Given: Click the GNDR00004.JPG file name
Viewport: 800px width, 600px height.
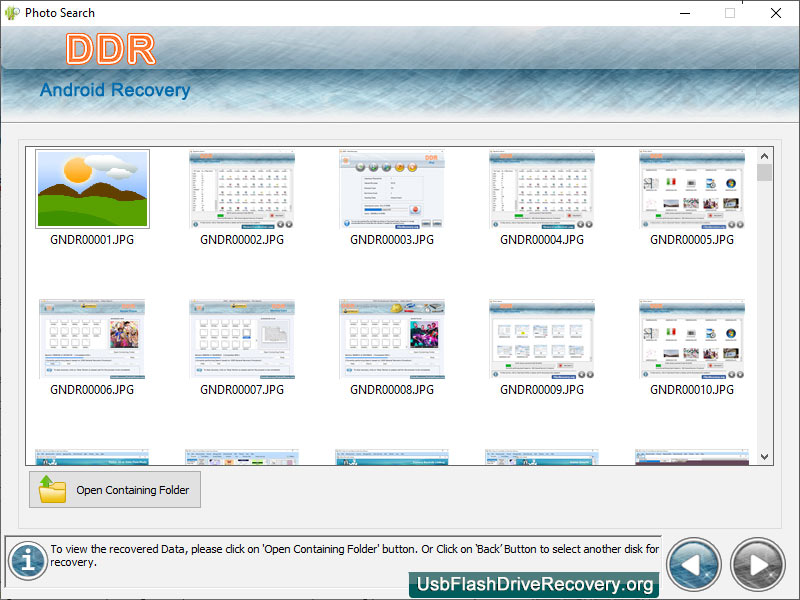Looking at the screenshot, I should click(542, 240).
